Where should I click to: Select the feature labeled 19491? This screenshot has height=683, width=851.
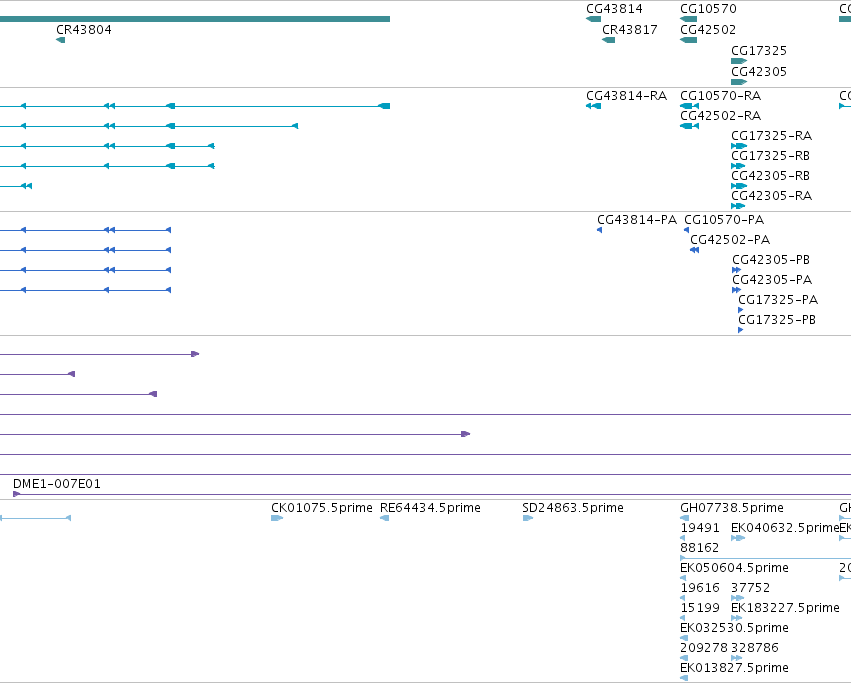(683, 538)
